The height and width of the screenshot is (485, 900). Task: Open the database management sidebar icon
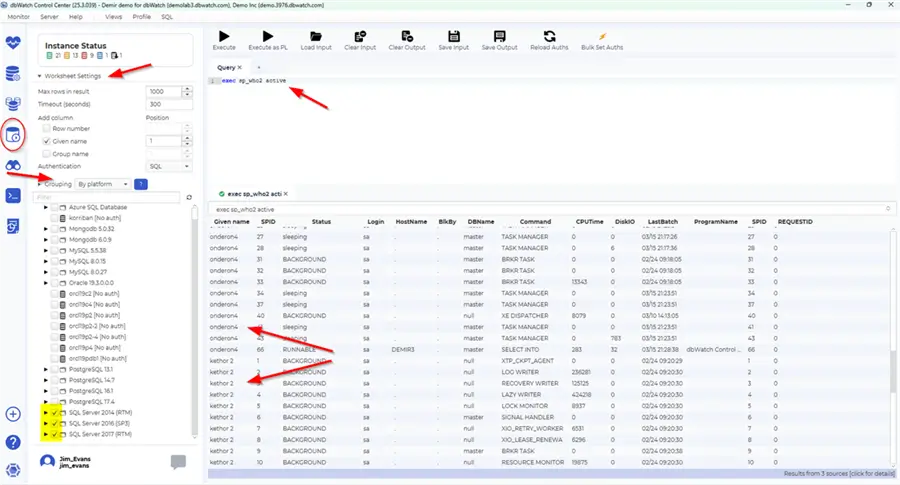[x=13, y=73]
